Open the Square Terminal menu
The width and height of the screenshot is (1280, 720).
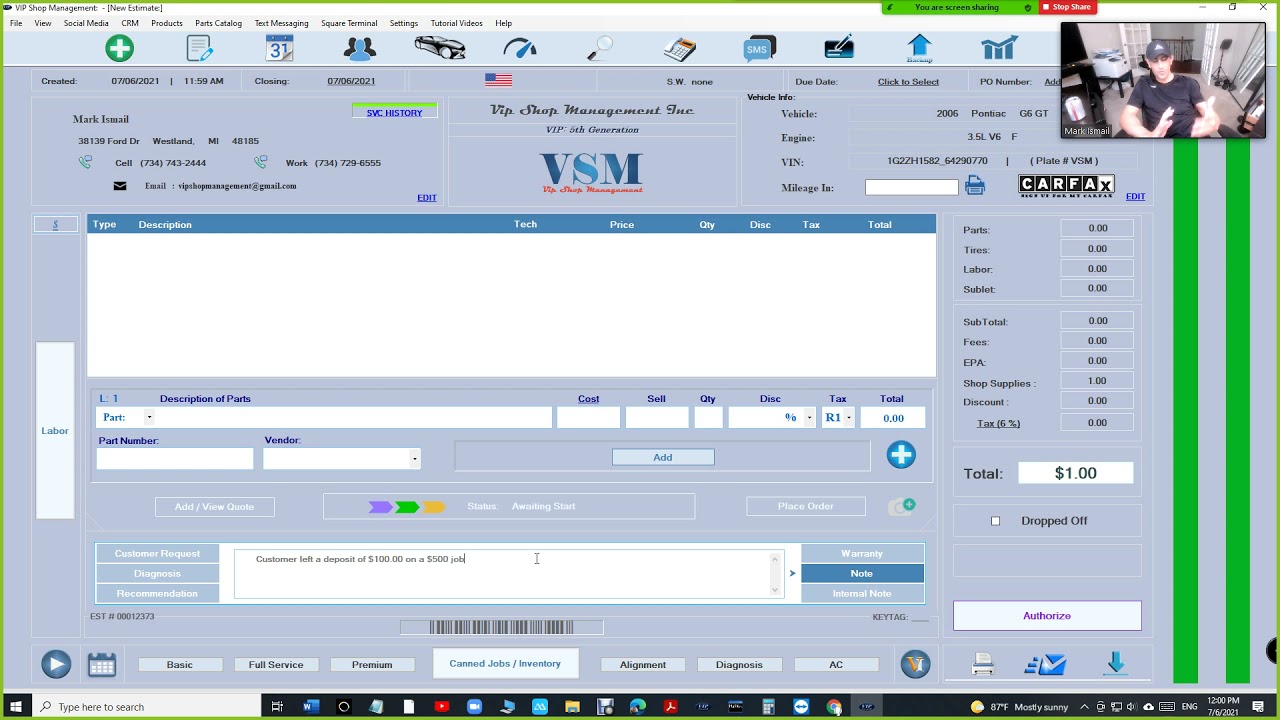coord(349,23)
